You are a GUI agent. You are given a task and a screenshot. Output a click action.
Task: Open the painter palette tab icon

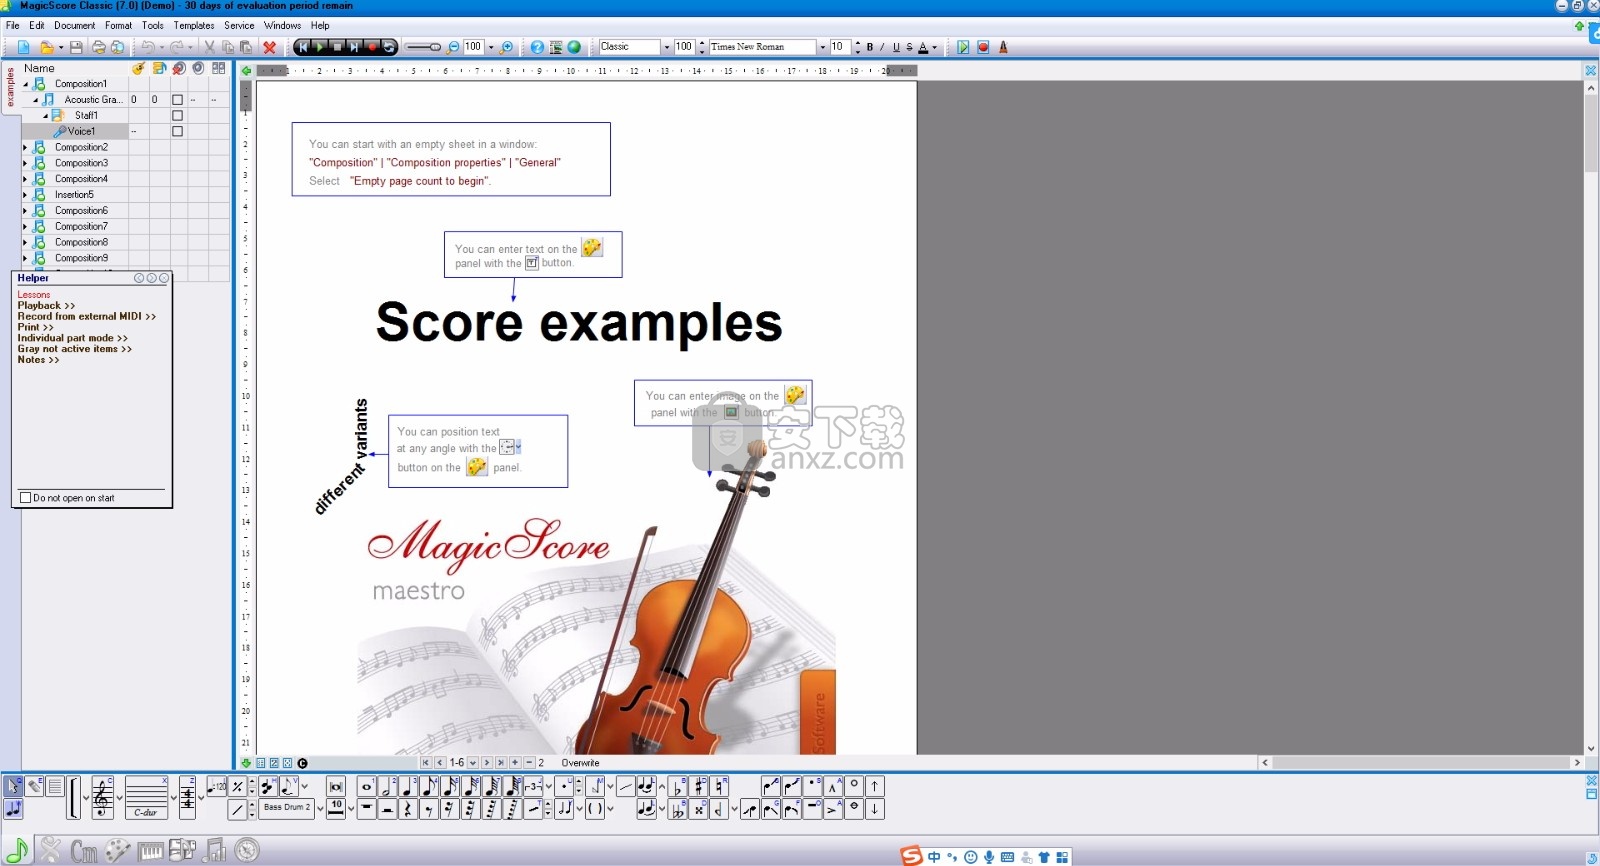coord(117,850)
